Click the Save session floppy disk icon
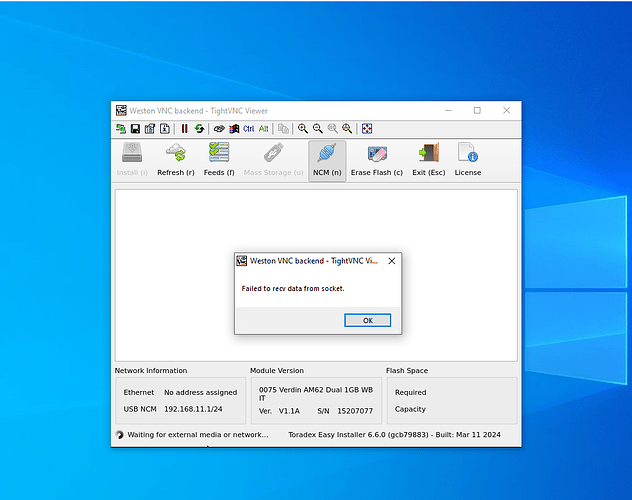This screenshot has width=632, height=500. pos(135,129)
